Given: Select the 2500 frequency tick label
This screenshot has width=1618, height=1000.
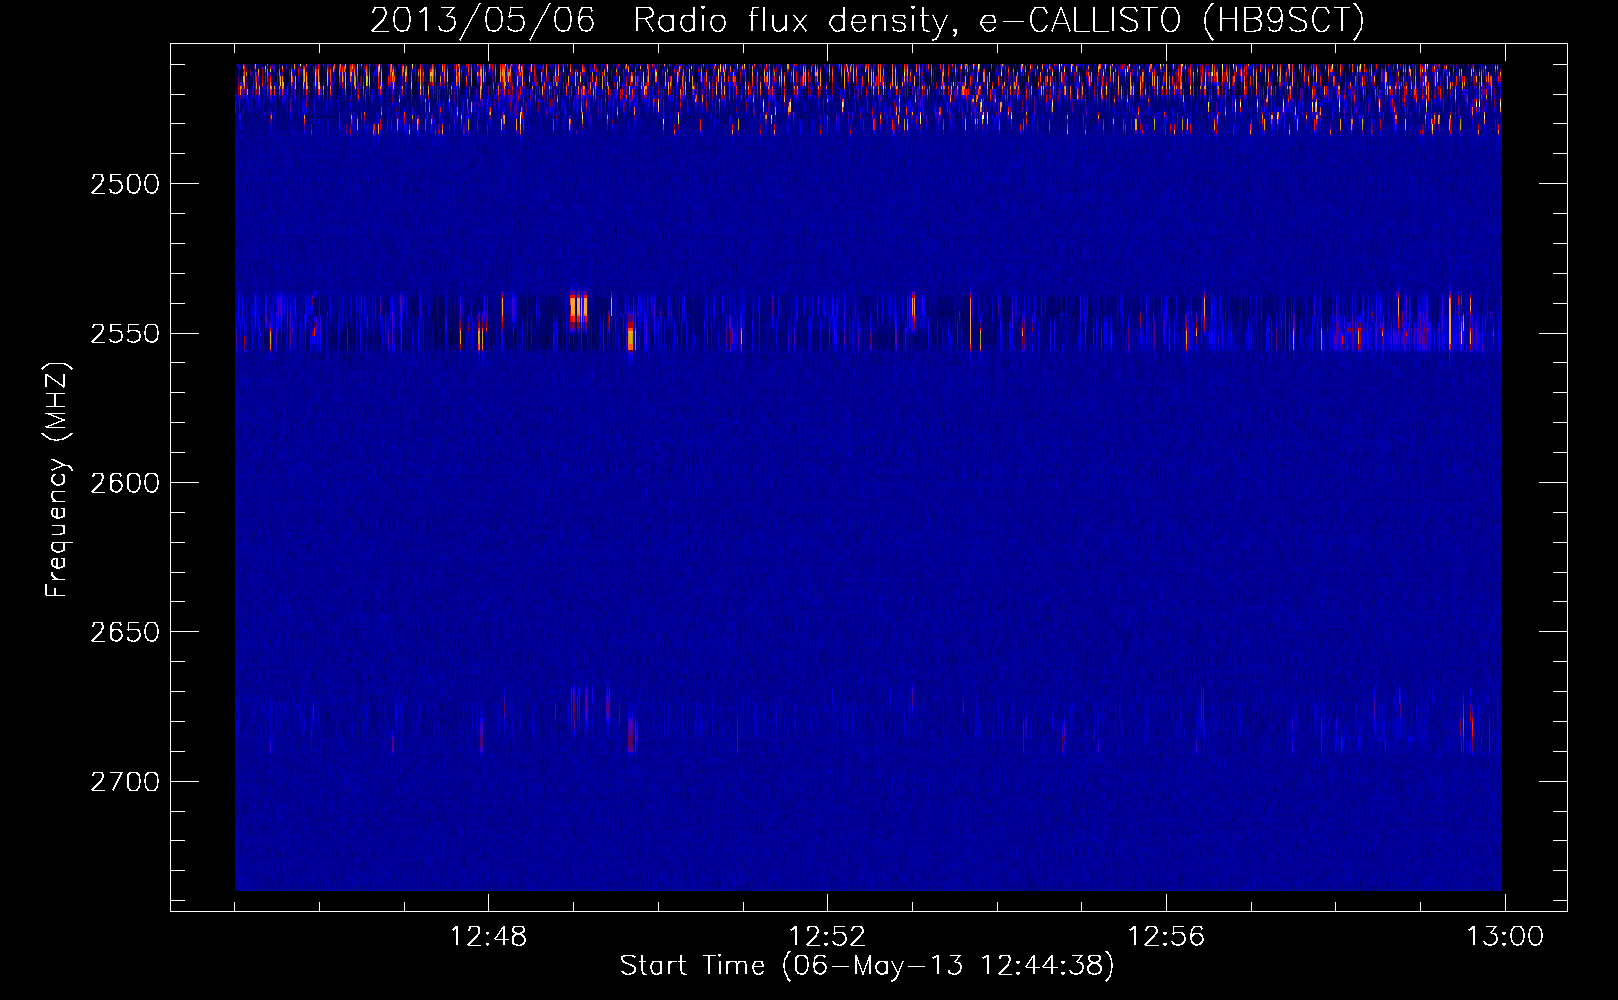Looking at the screenshot, I should coord(125,184).
